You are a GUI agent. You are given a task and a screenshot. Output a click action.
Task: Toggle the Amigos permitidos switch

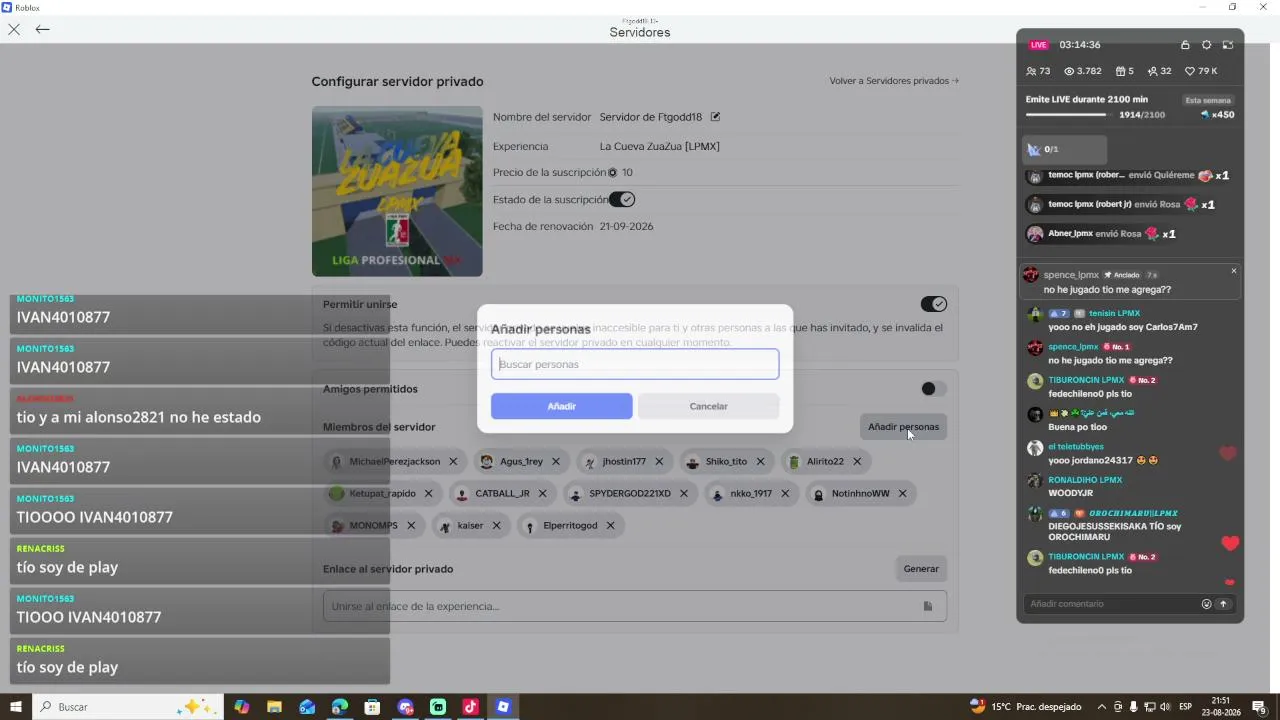tap(934, 389)
